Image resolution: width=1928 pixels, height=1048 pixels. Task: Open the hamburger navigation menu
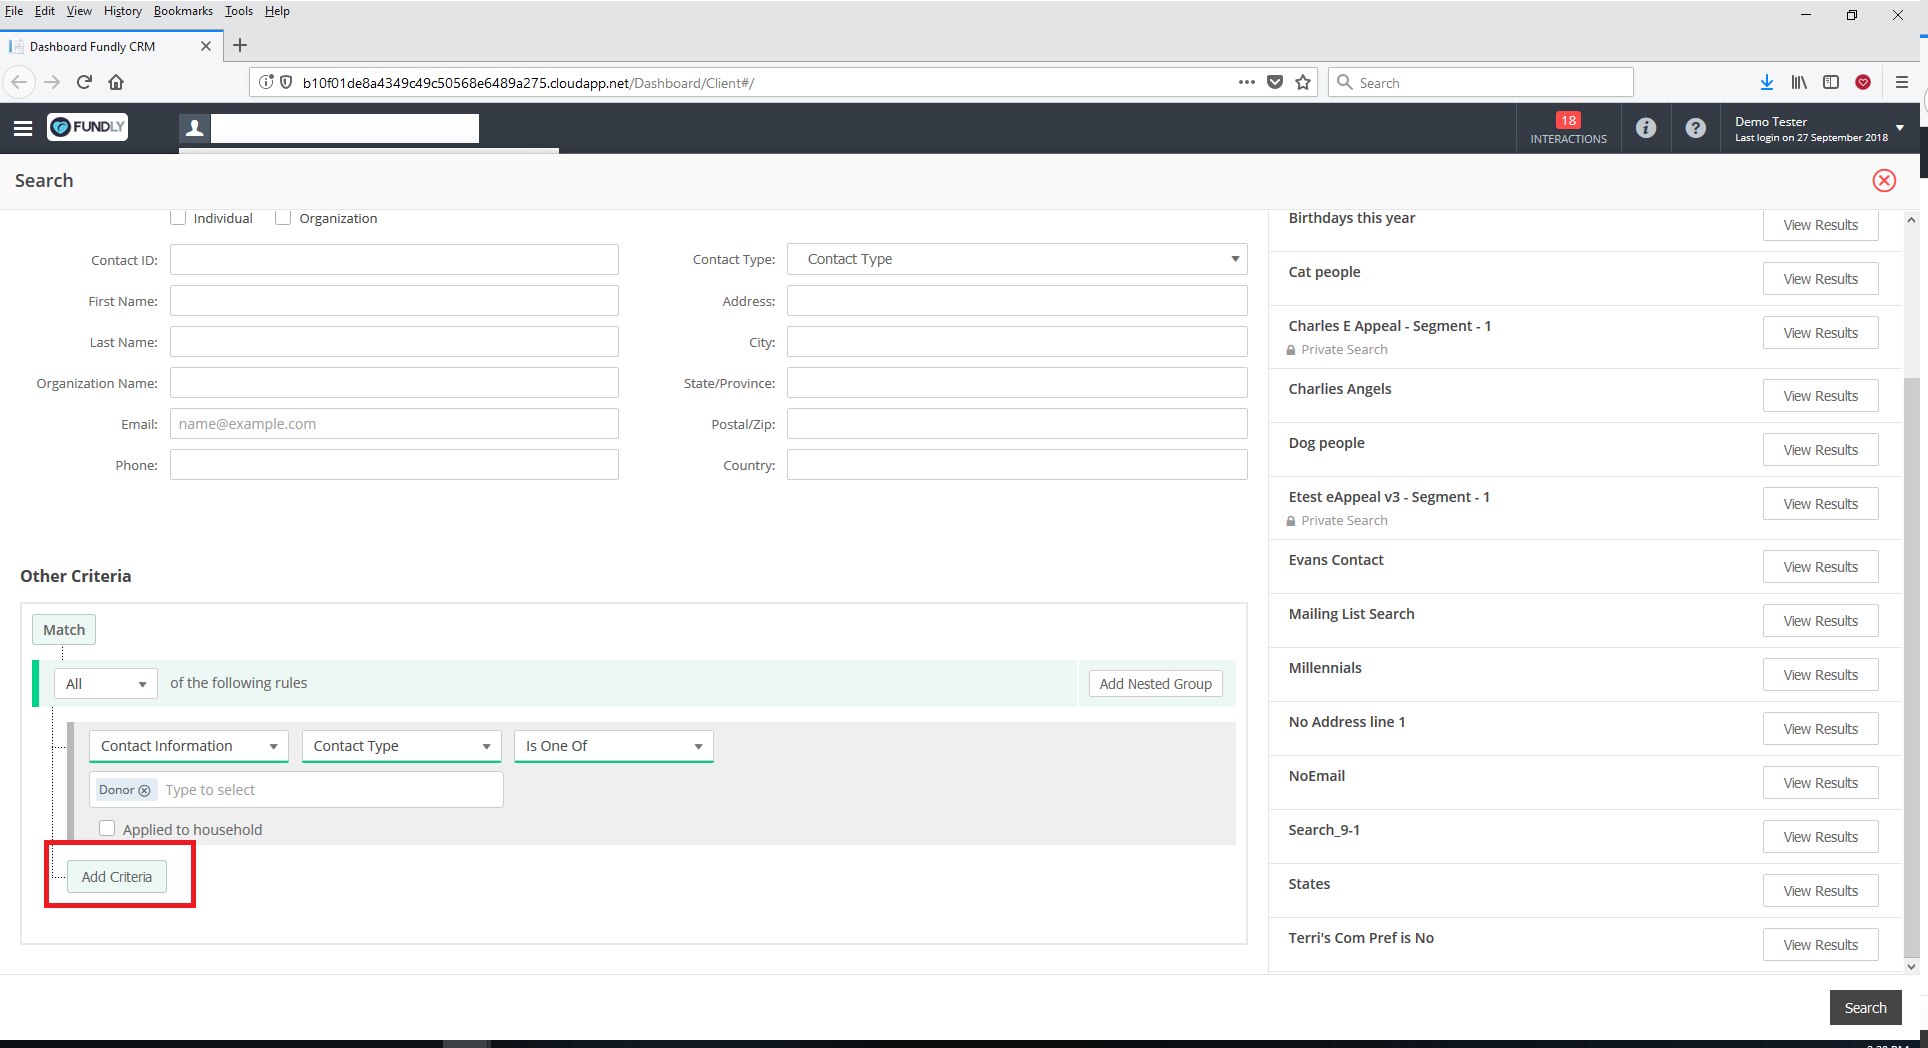(x=23, y=128)
